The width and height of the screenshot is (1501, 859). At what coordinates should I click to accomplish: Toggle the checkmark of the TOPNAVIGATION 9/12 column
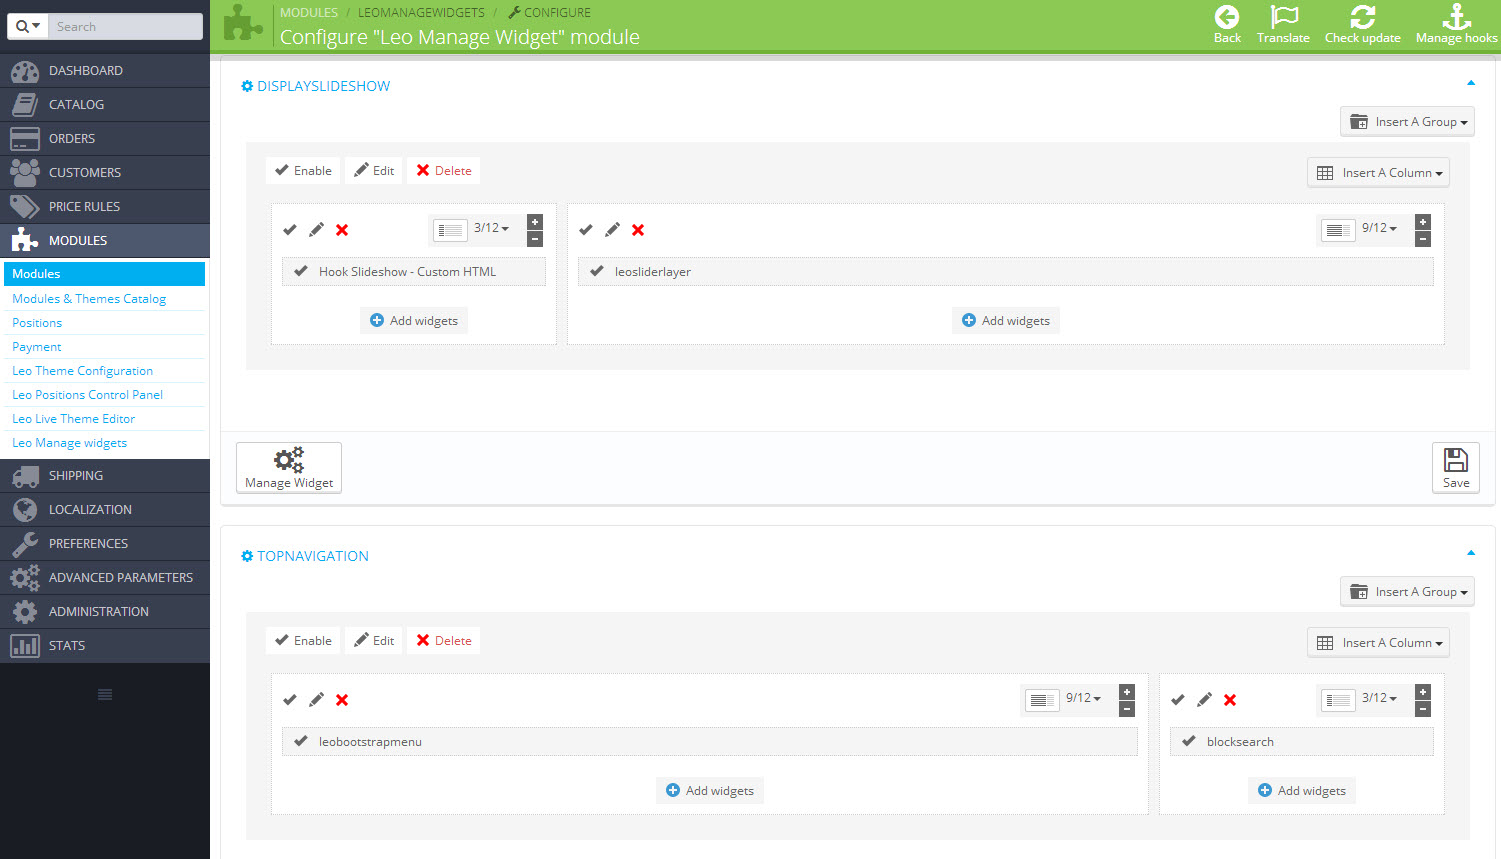coord(290,700)
